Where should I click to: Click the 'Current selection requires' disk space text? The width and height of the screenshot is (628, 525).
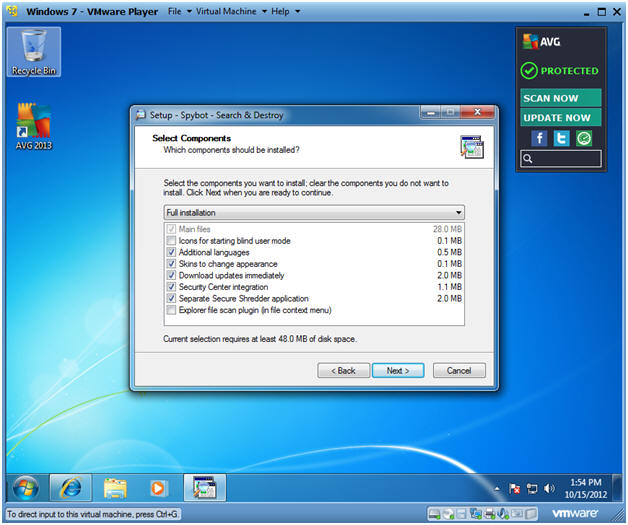[260, 339]
